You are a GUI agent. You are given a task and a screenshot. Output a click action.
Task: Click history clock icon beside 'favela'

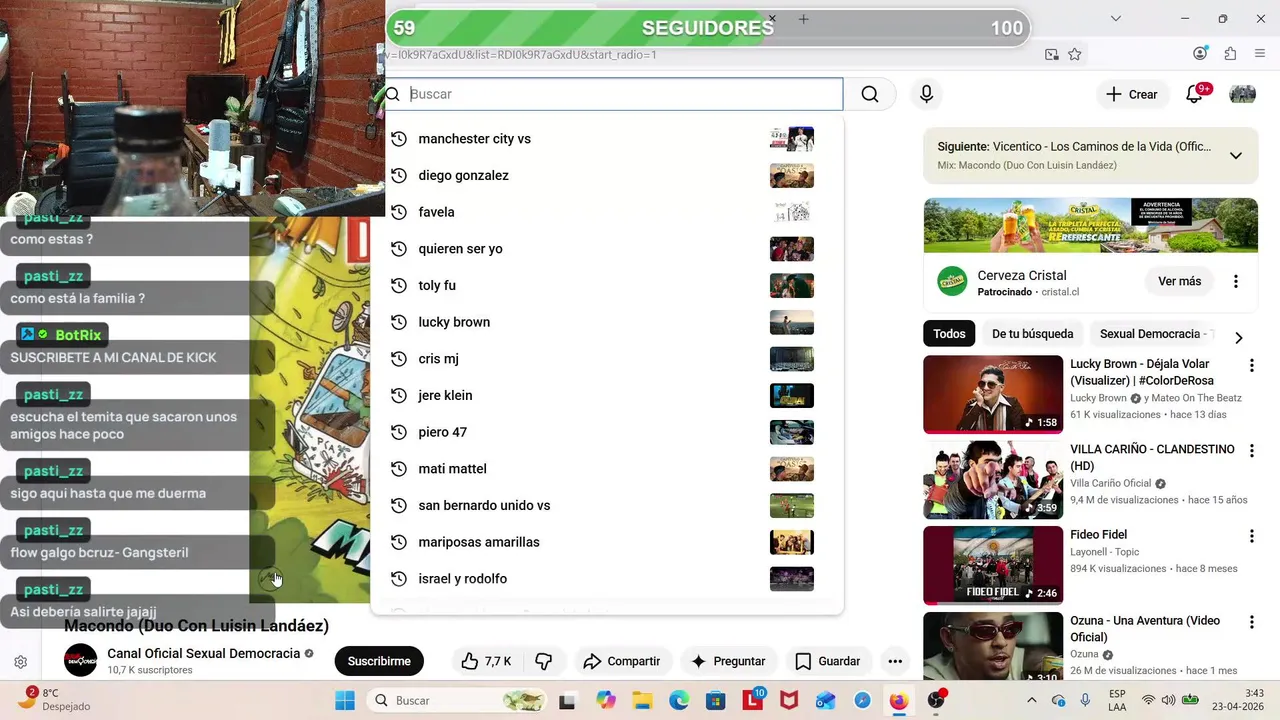tap(398, 212)
